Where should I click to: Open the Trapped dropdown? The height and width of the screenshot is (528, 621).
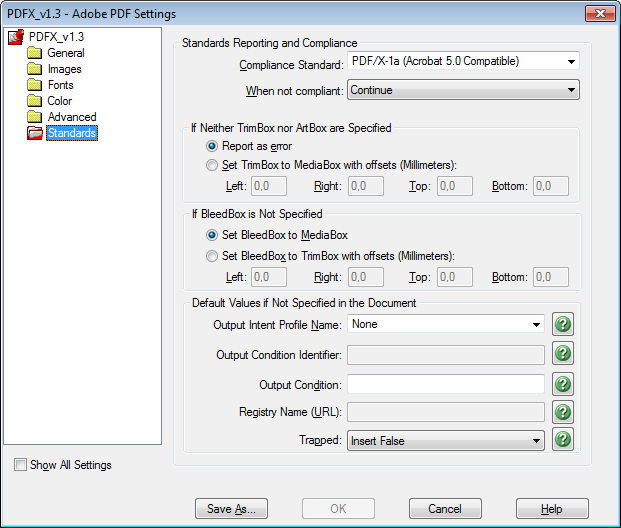tap(446, 440)
